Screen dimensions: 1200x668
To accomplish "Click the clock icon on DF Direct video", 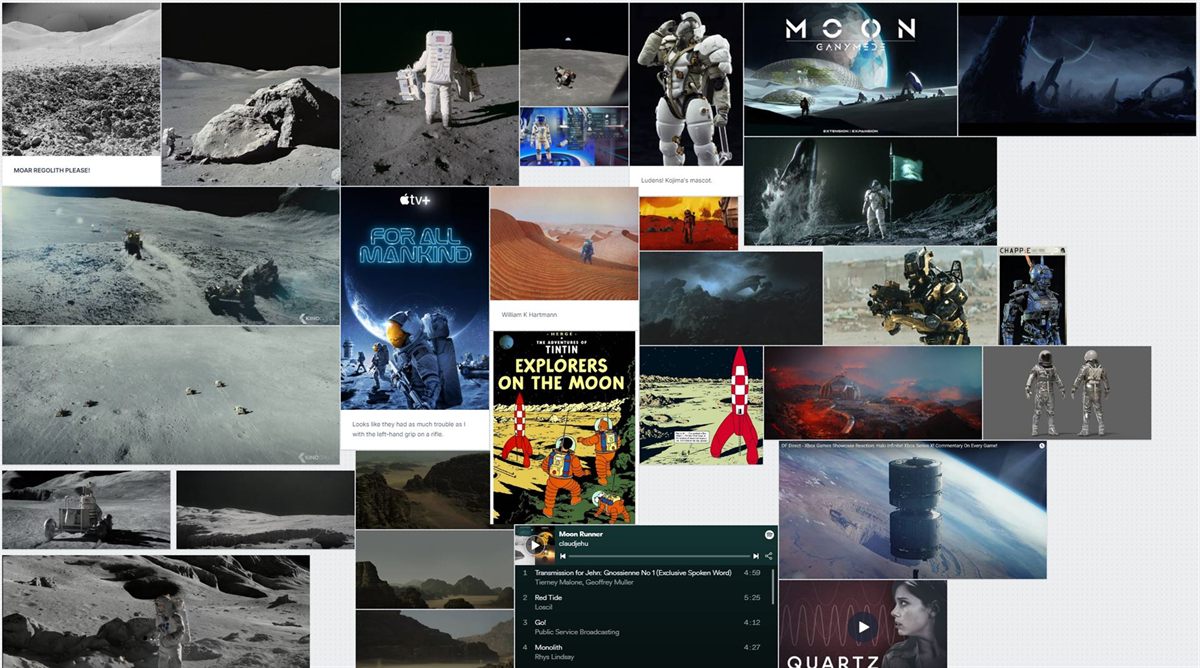I will pyautogui.click(x=1041, y=445).
